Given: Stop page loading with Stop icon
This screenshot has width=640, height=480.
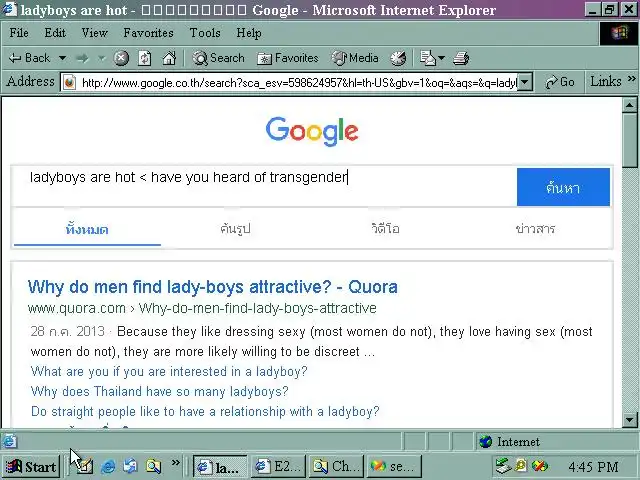Looking at the screenshot, I should point(121,58).
